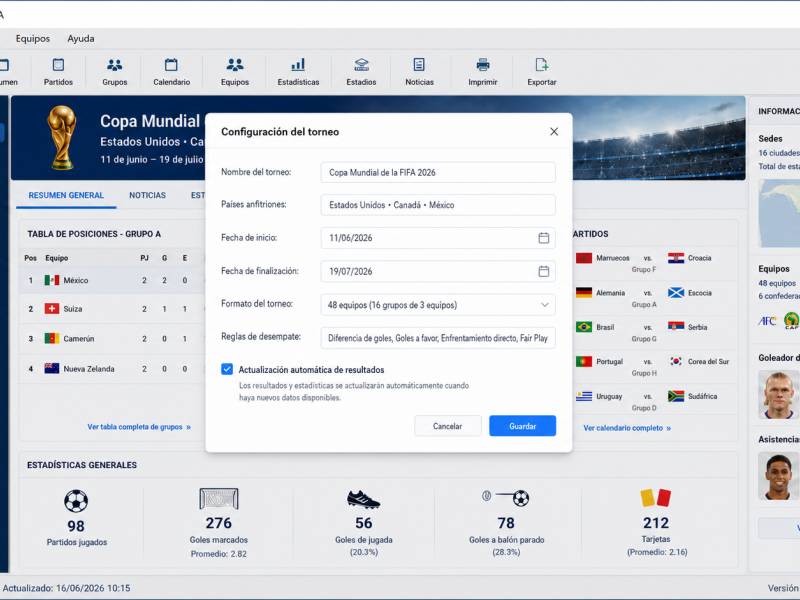
Task: Click the Sedes map thumbnail
Action: coord(779,213)
